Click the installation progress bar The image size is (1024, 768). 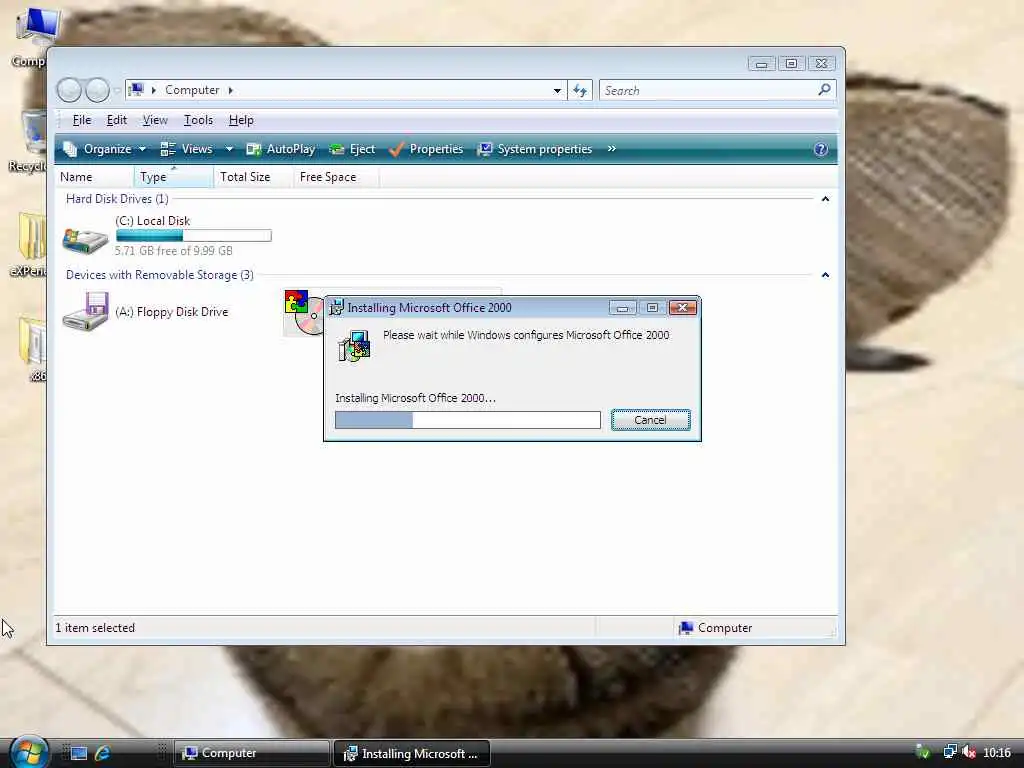click(x=468, y=420)
